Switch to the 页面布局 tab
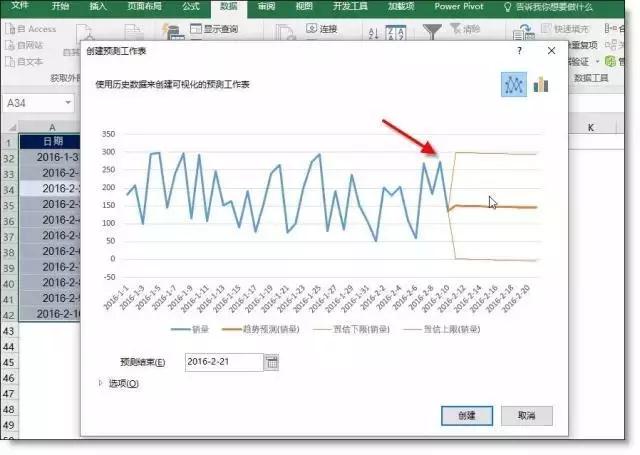Image resolution: width=640 pixels, height=455 pixels. click(144, 6)
